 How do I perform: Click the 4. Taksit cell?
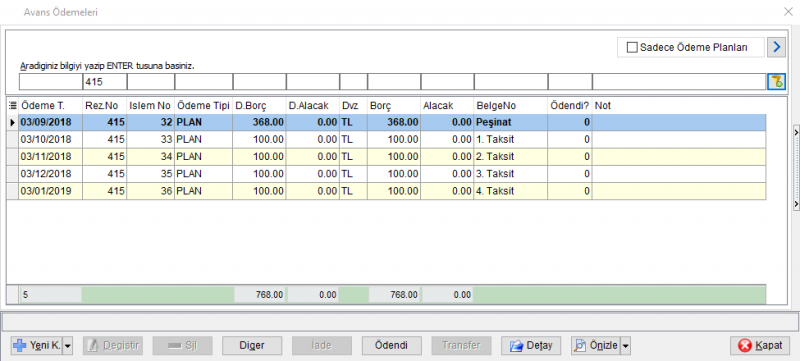[x=511, y=191]
